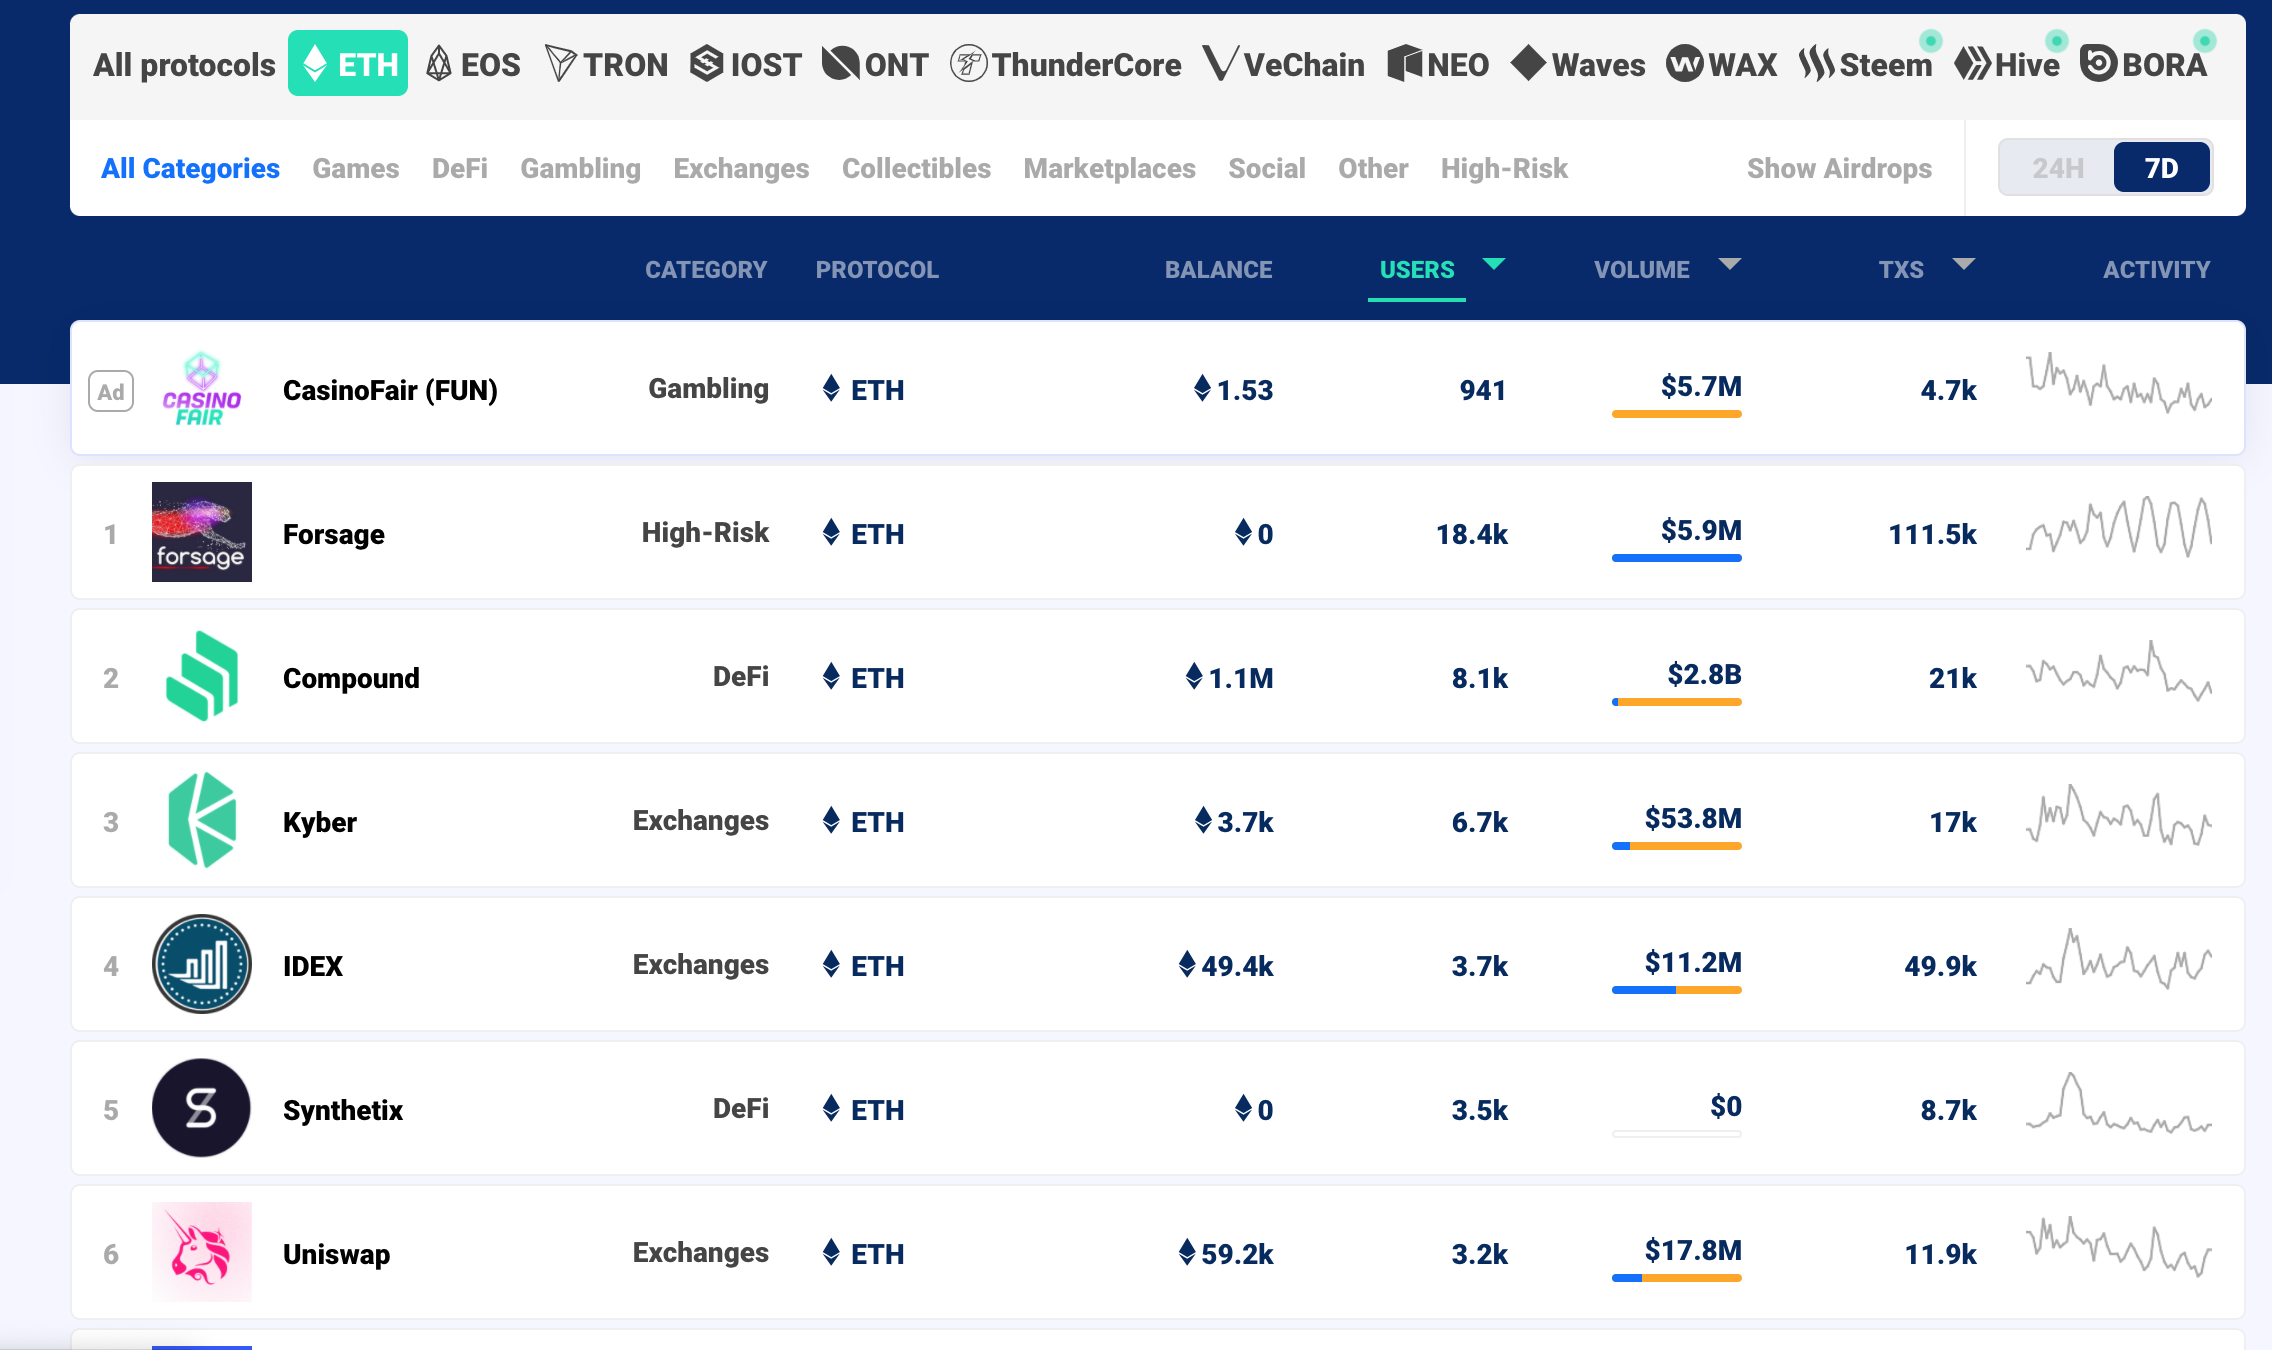The image size is (2272, 1350).
Task: Filter by ThunderCore protocol
Action: tap(1065, 65)
